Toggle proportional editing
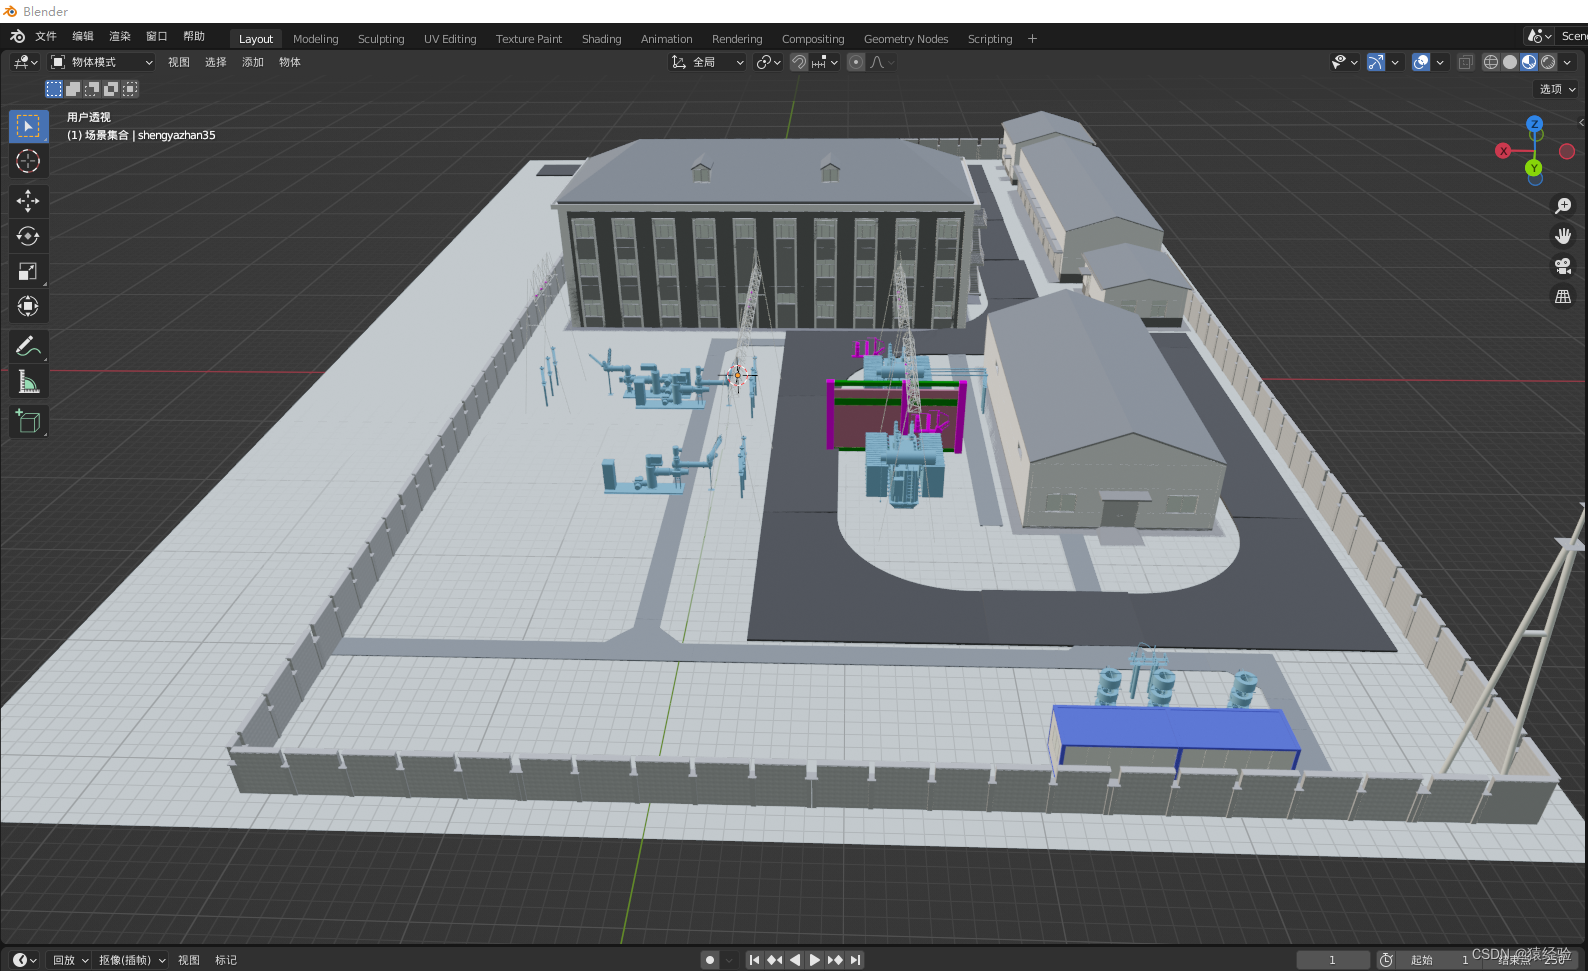The height and width of the screenshot is (971, 1588). point(856,62)
